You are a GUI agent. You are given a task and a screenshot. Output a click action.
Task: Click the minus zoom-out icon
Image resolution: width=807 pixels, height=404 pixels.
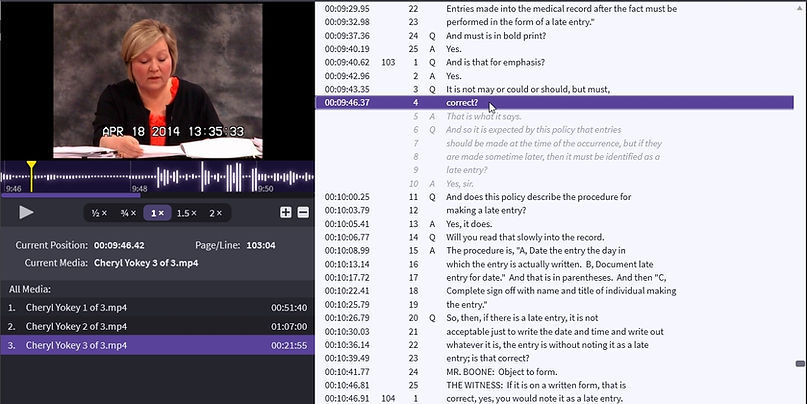pyautogui.click(x=303, y=212)
